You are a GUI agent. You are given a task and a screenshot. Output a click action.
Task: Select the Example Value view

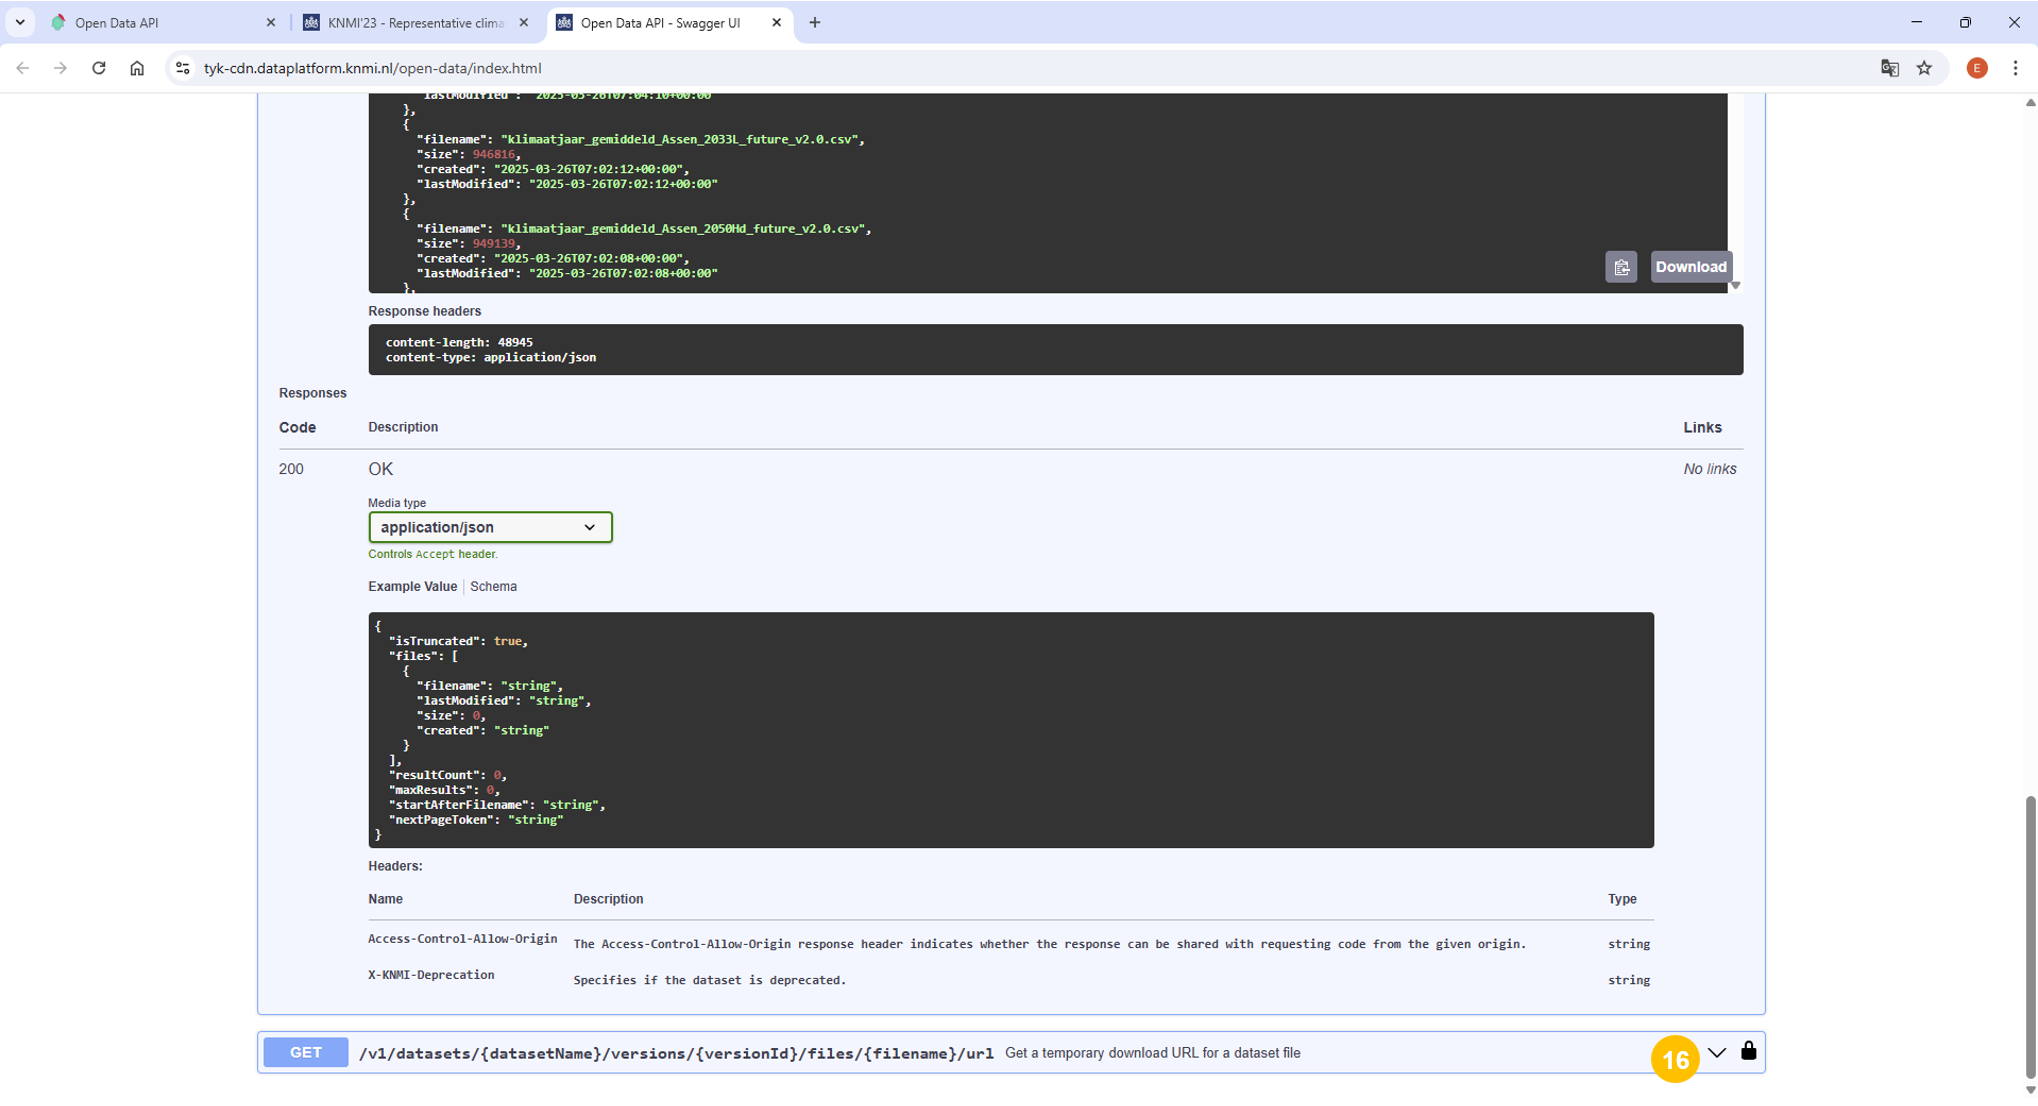(412, 587)
